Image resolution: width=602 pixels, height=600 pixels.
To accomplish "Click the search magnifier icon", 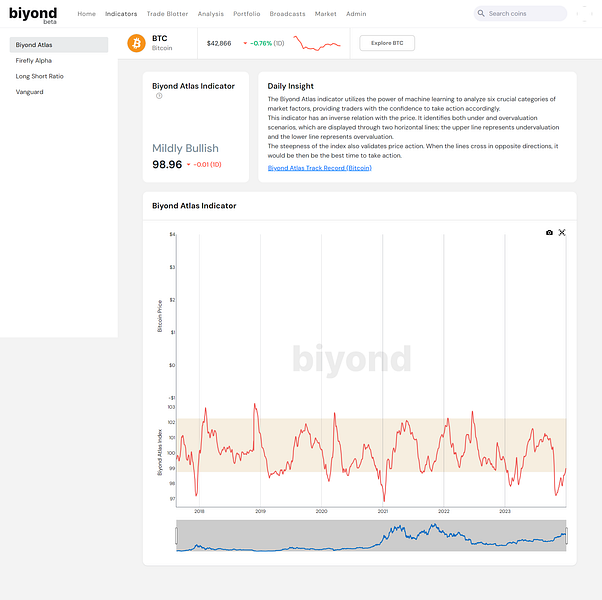I will point(481,13).
